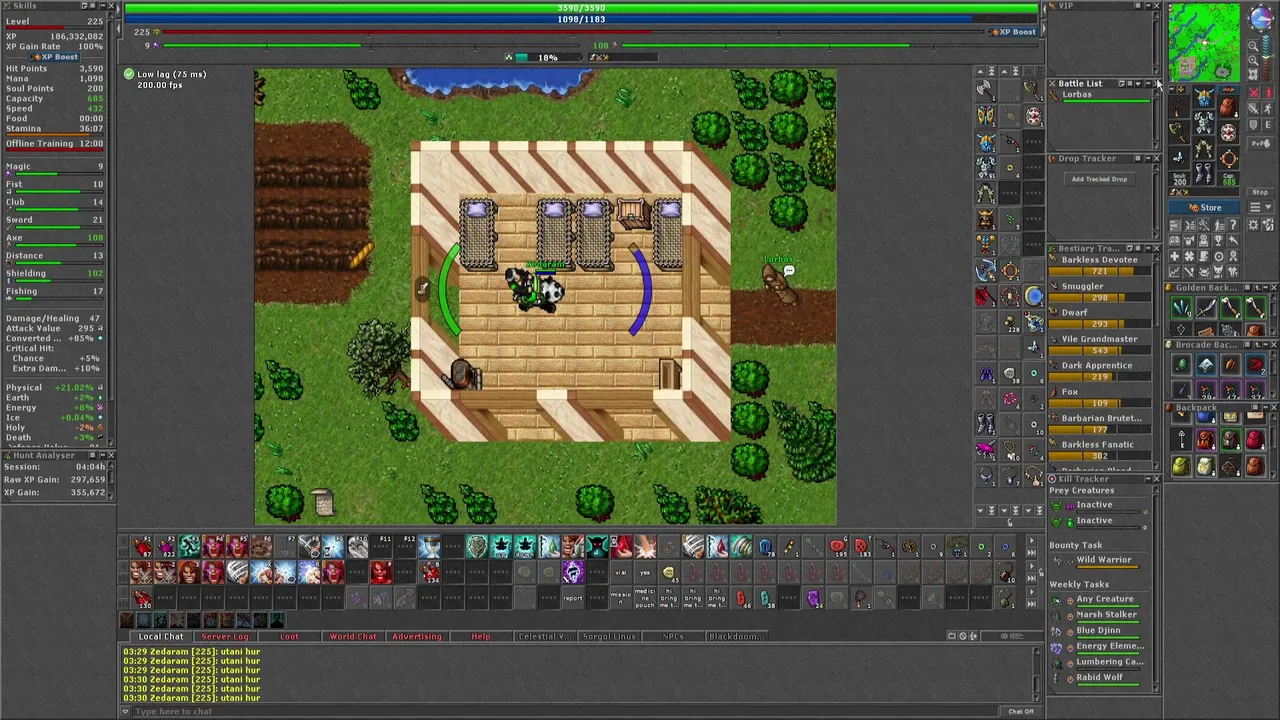Toggle the offensive fight mode icon
This screenshot has width=1280, height=720.
[x=1254, y=108]
